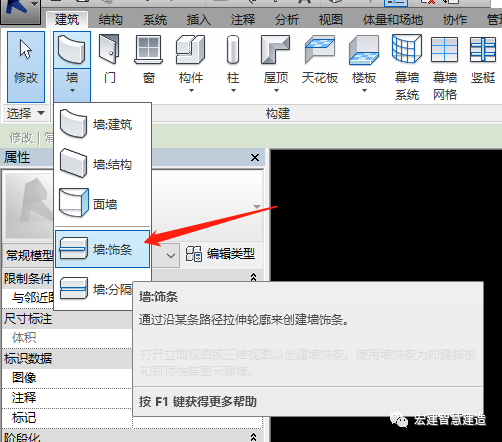Viewport: 502px width, 442px height.
Task: Open the type selector dropdown chevron
Action: [x=171, y=256]
